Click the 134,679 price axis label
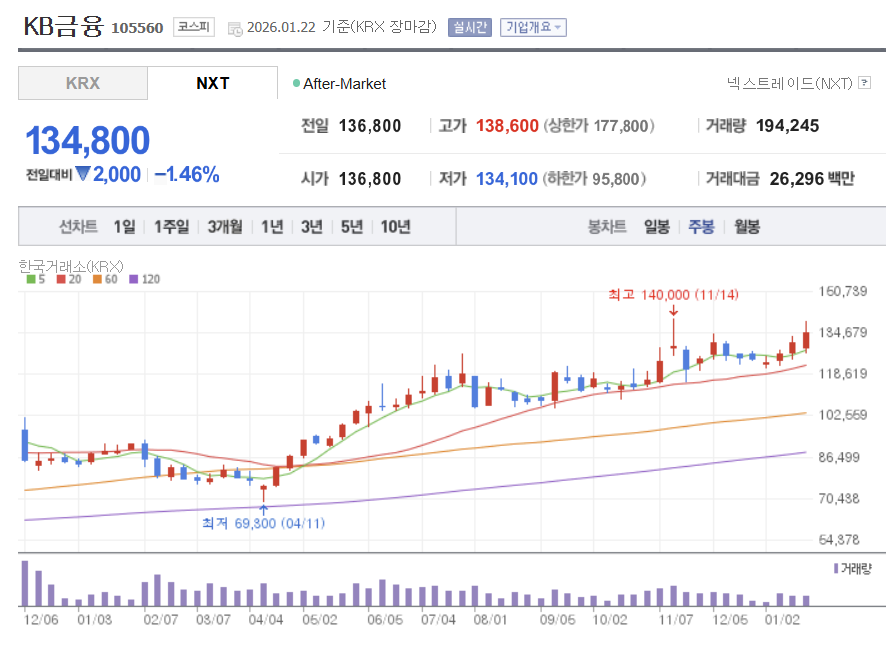Screen dimensions: 886x646 [x=842, y=332]
